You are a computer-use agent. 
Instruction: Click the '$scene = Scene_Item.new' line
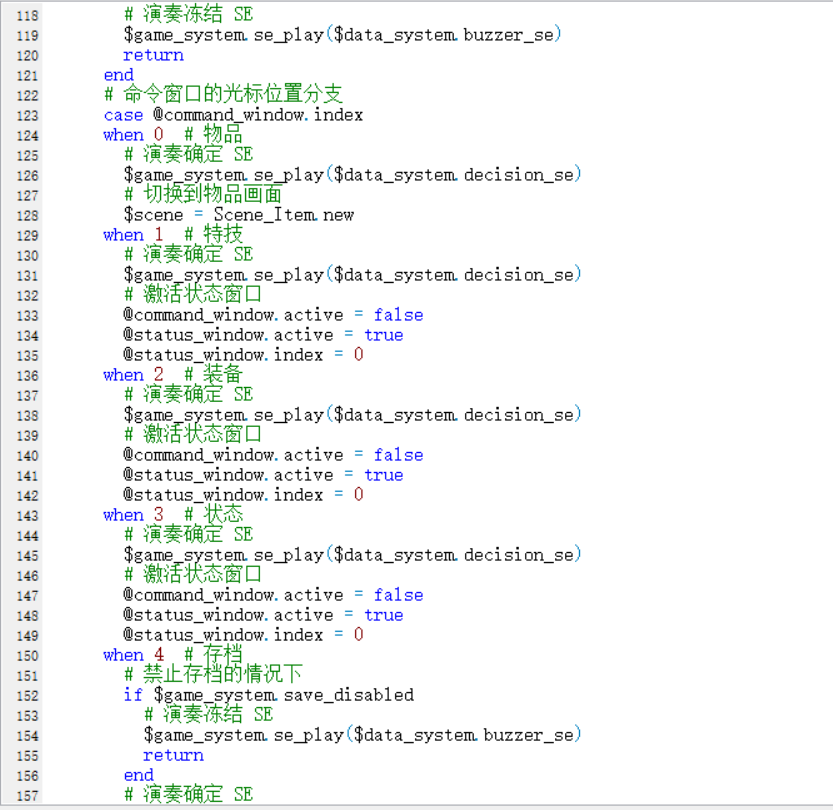tap(239, 215)
